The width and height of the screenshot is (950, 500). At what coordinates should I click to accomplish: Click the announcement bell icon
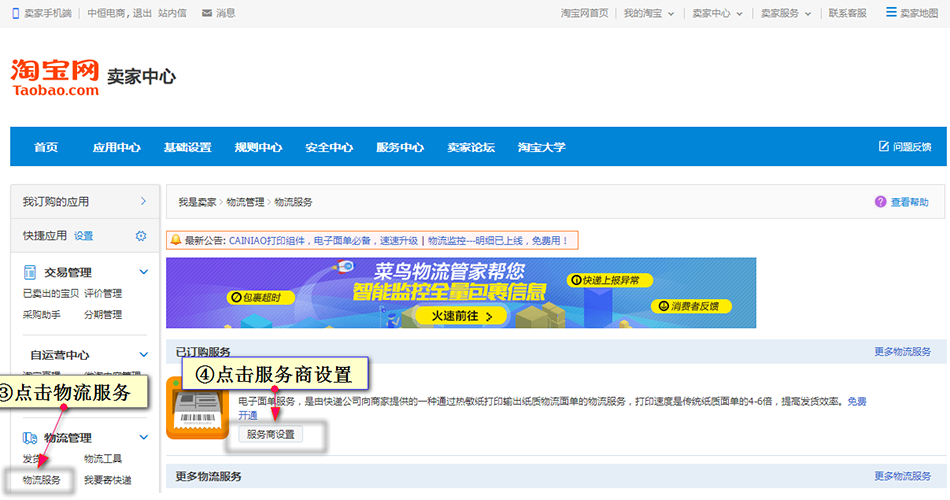176,240
